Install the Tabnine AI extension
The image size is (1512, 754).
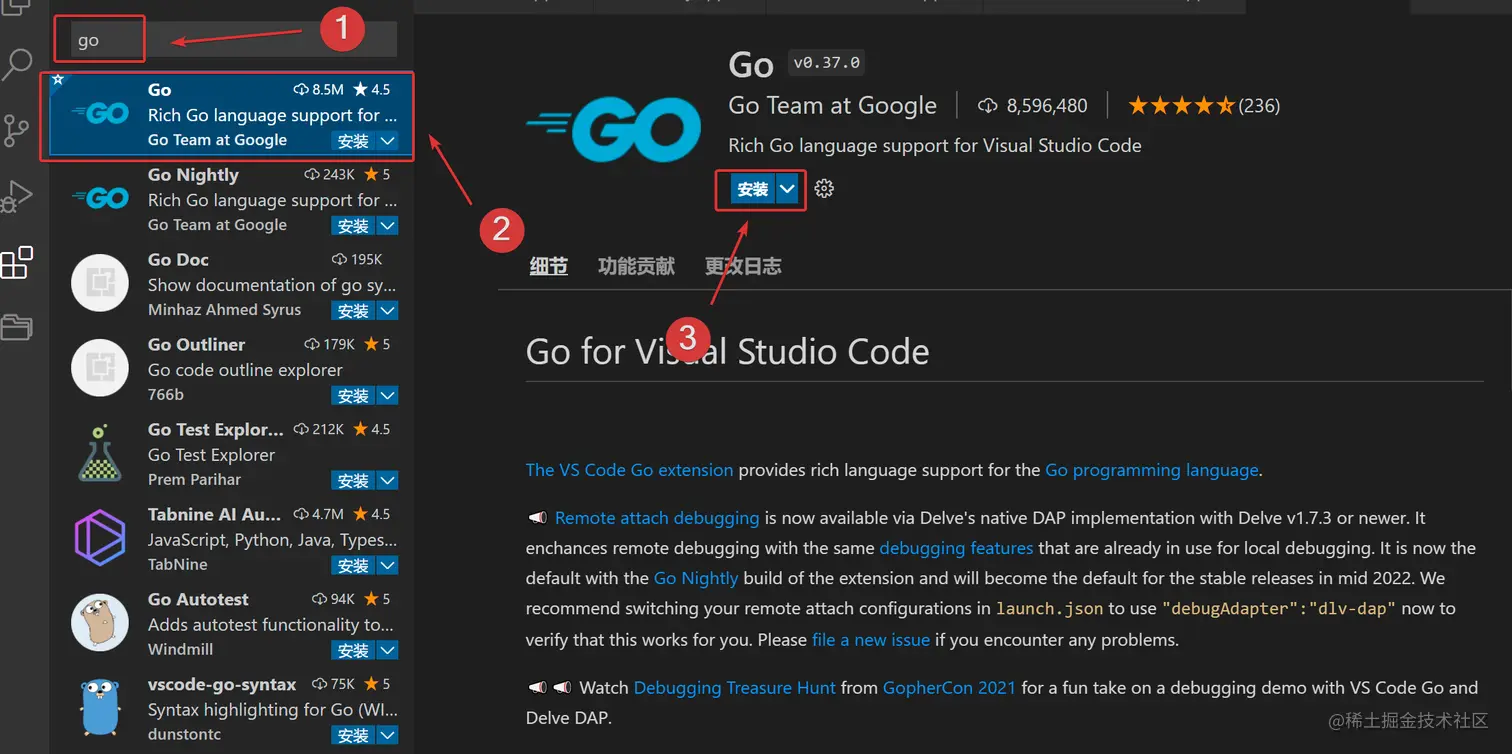353,566
